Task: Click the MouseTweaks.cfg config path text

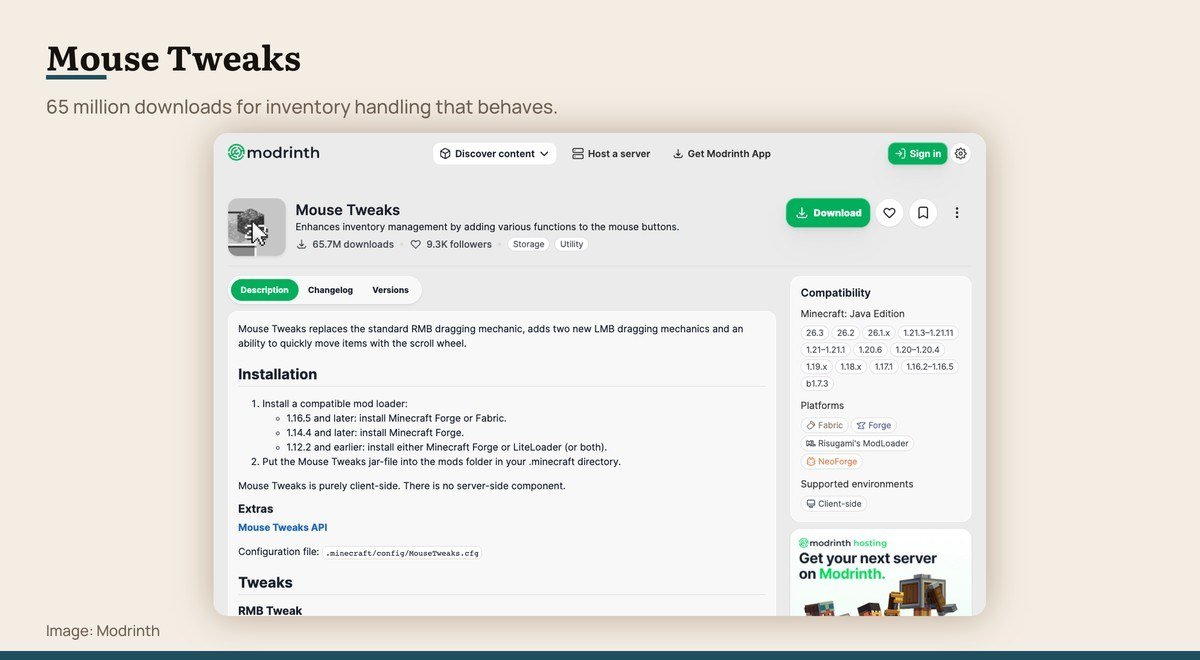Action: [x=402, y=552]
